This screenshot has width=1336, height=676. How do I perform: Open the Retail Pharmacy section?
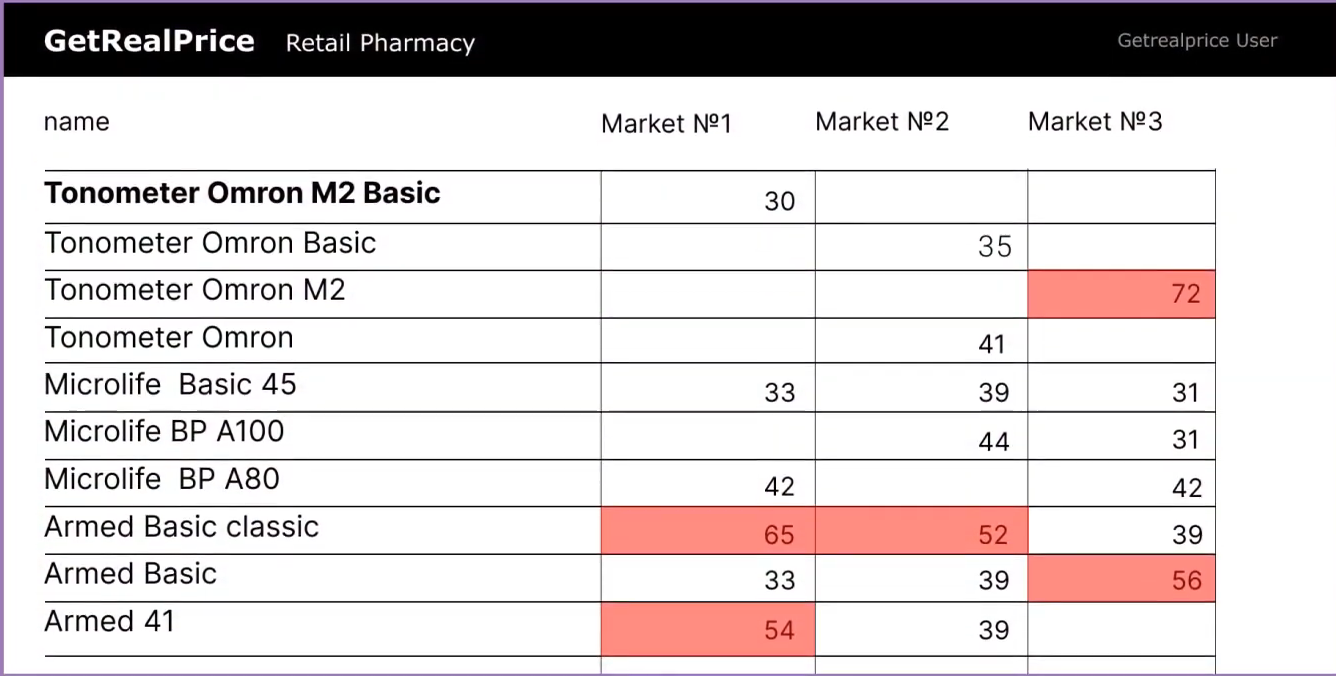click(x=380, y=43)
